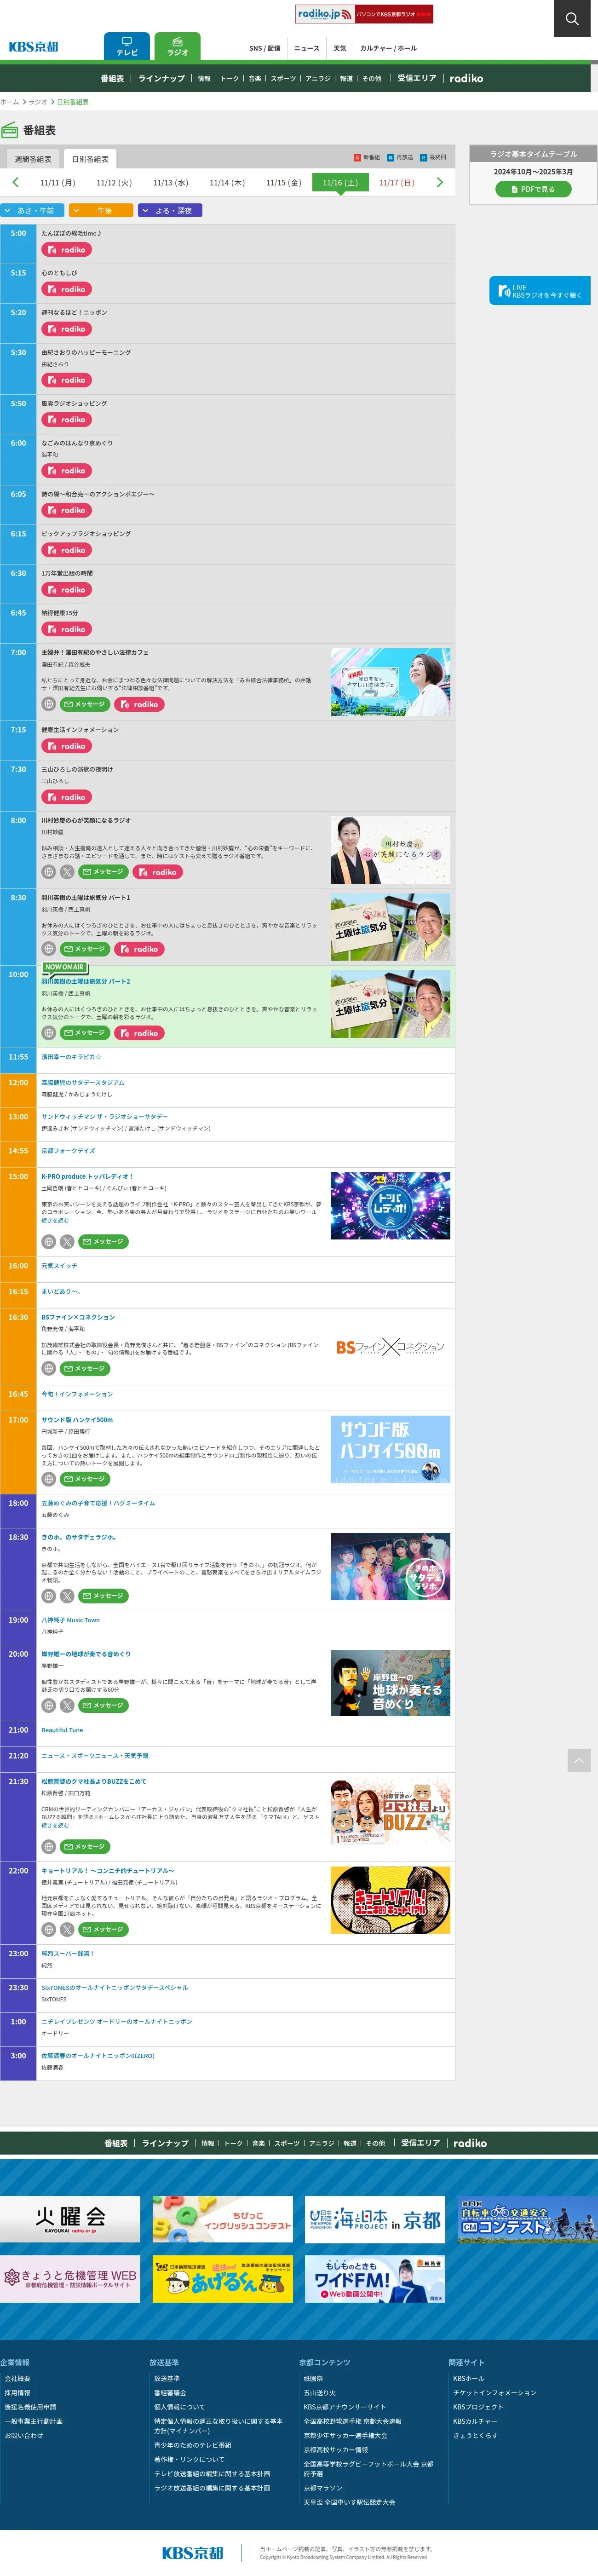Open X icon for きのホ。のサタデェラジホ。
Image resolution: width=598 pixels, height=2576 pixels.
pyautogui.click(x=67, y=1596)
